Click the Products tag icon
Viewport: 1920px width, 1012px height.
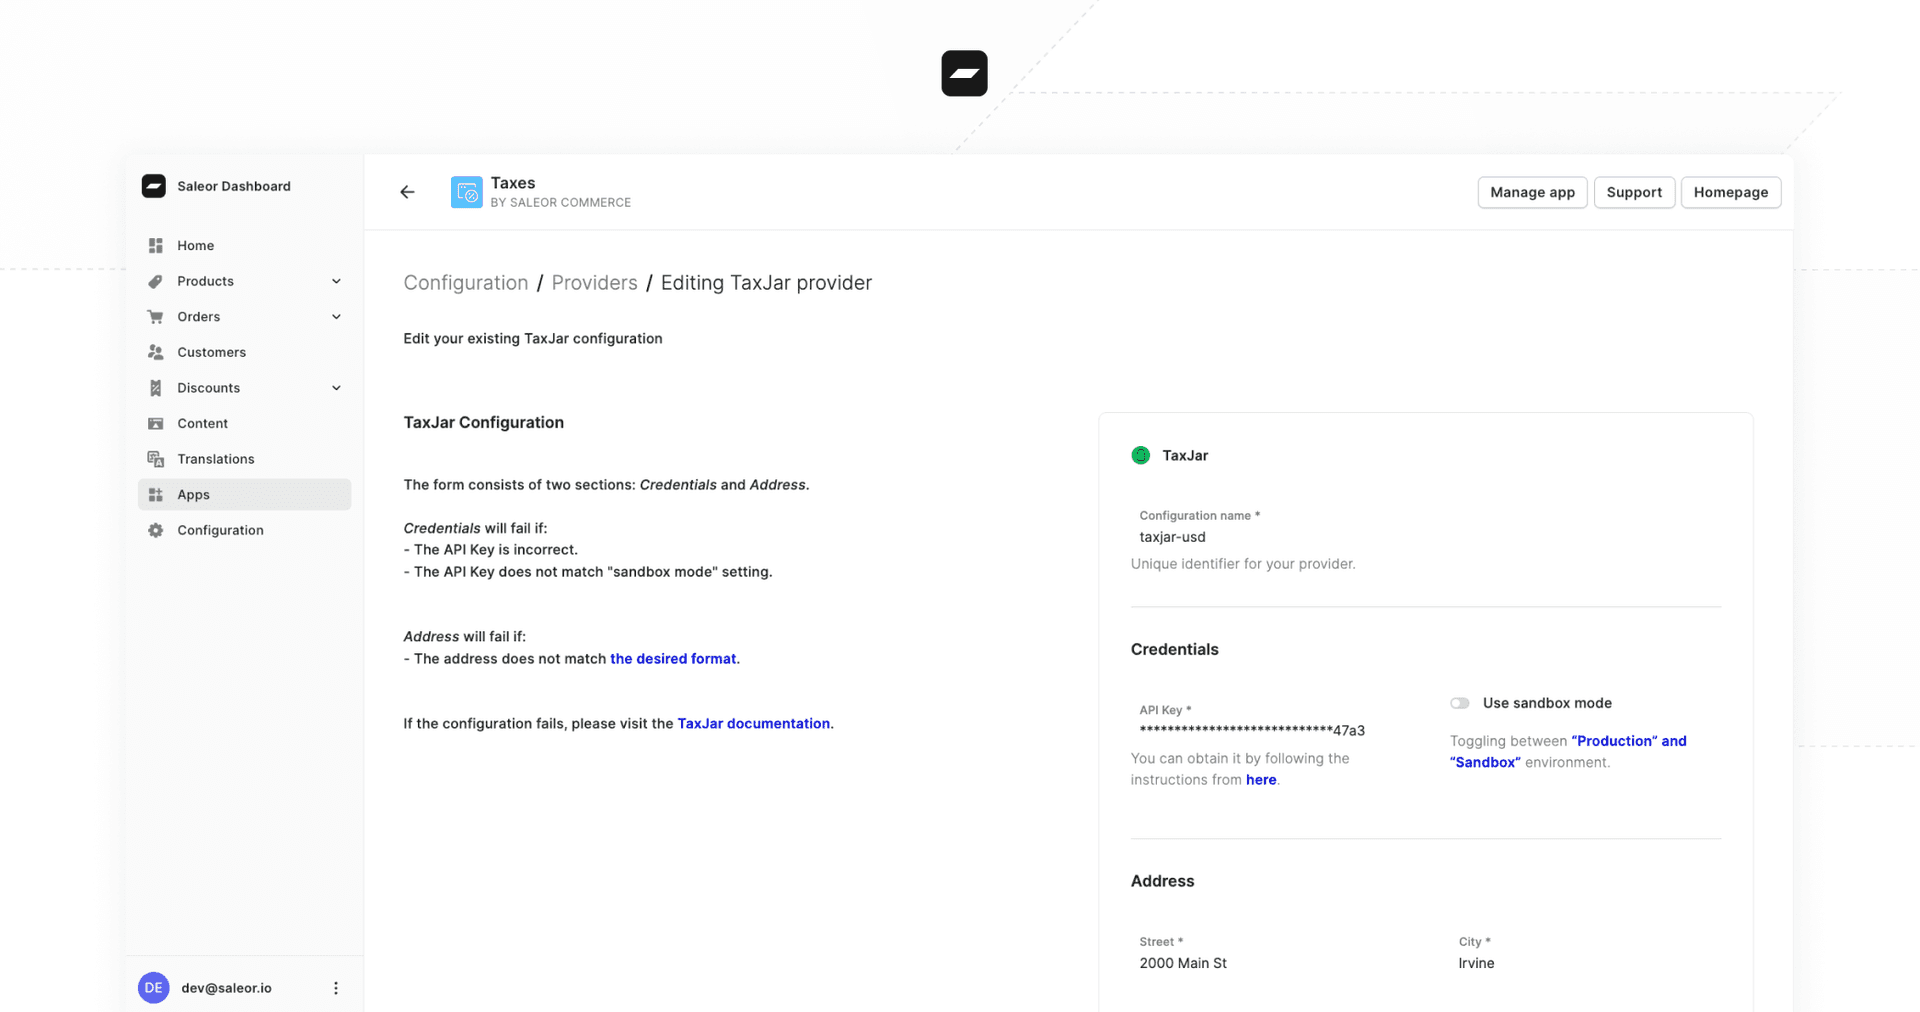click(155, 281)
